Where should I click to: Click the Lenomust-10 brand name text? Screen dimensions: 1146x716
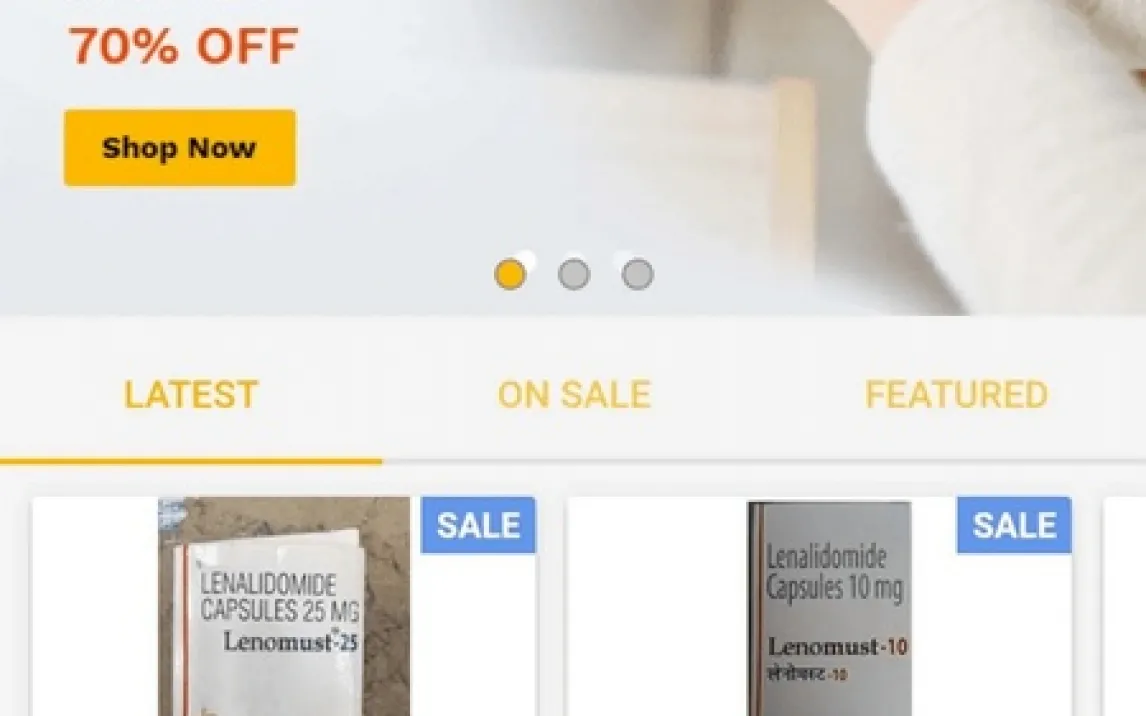(x=837, y=647)
